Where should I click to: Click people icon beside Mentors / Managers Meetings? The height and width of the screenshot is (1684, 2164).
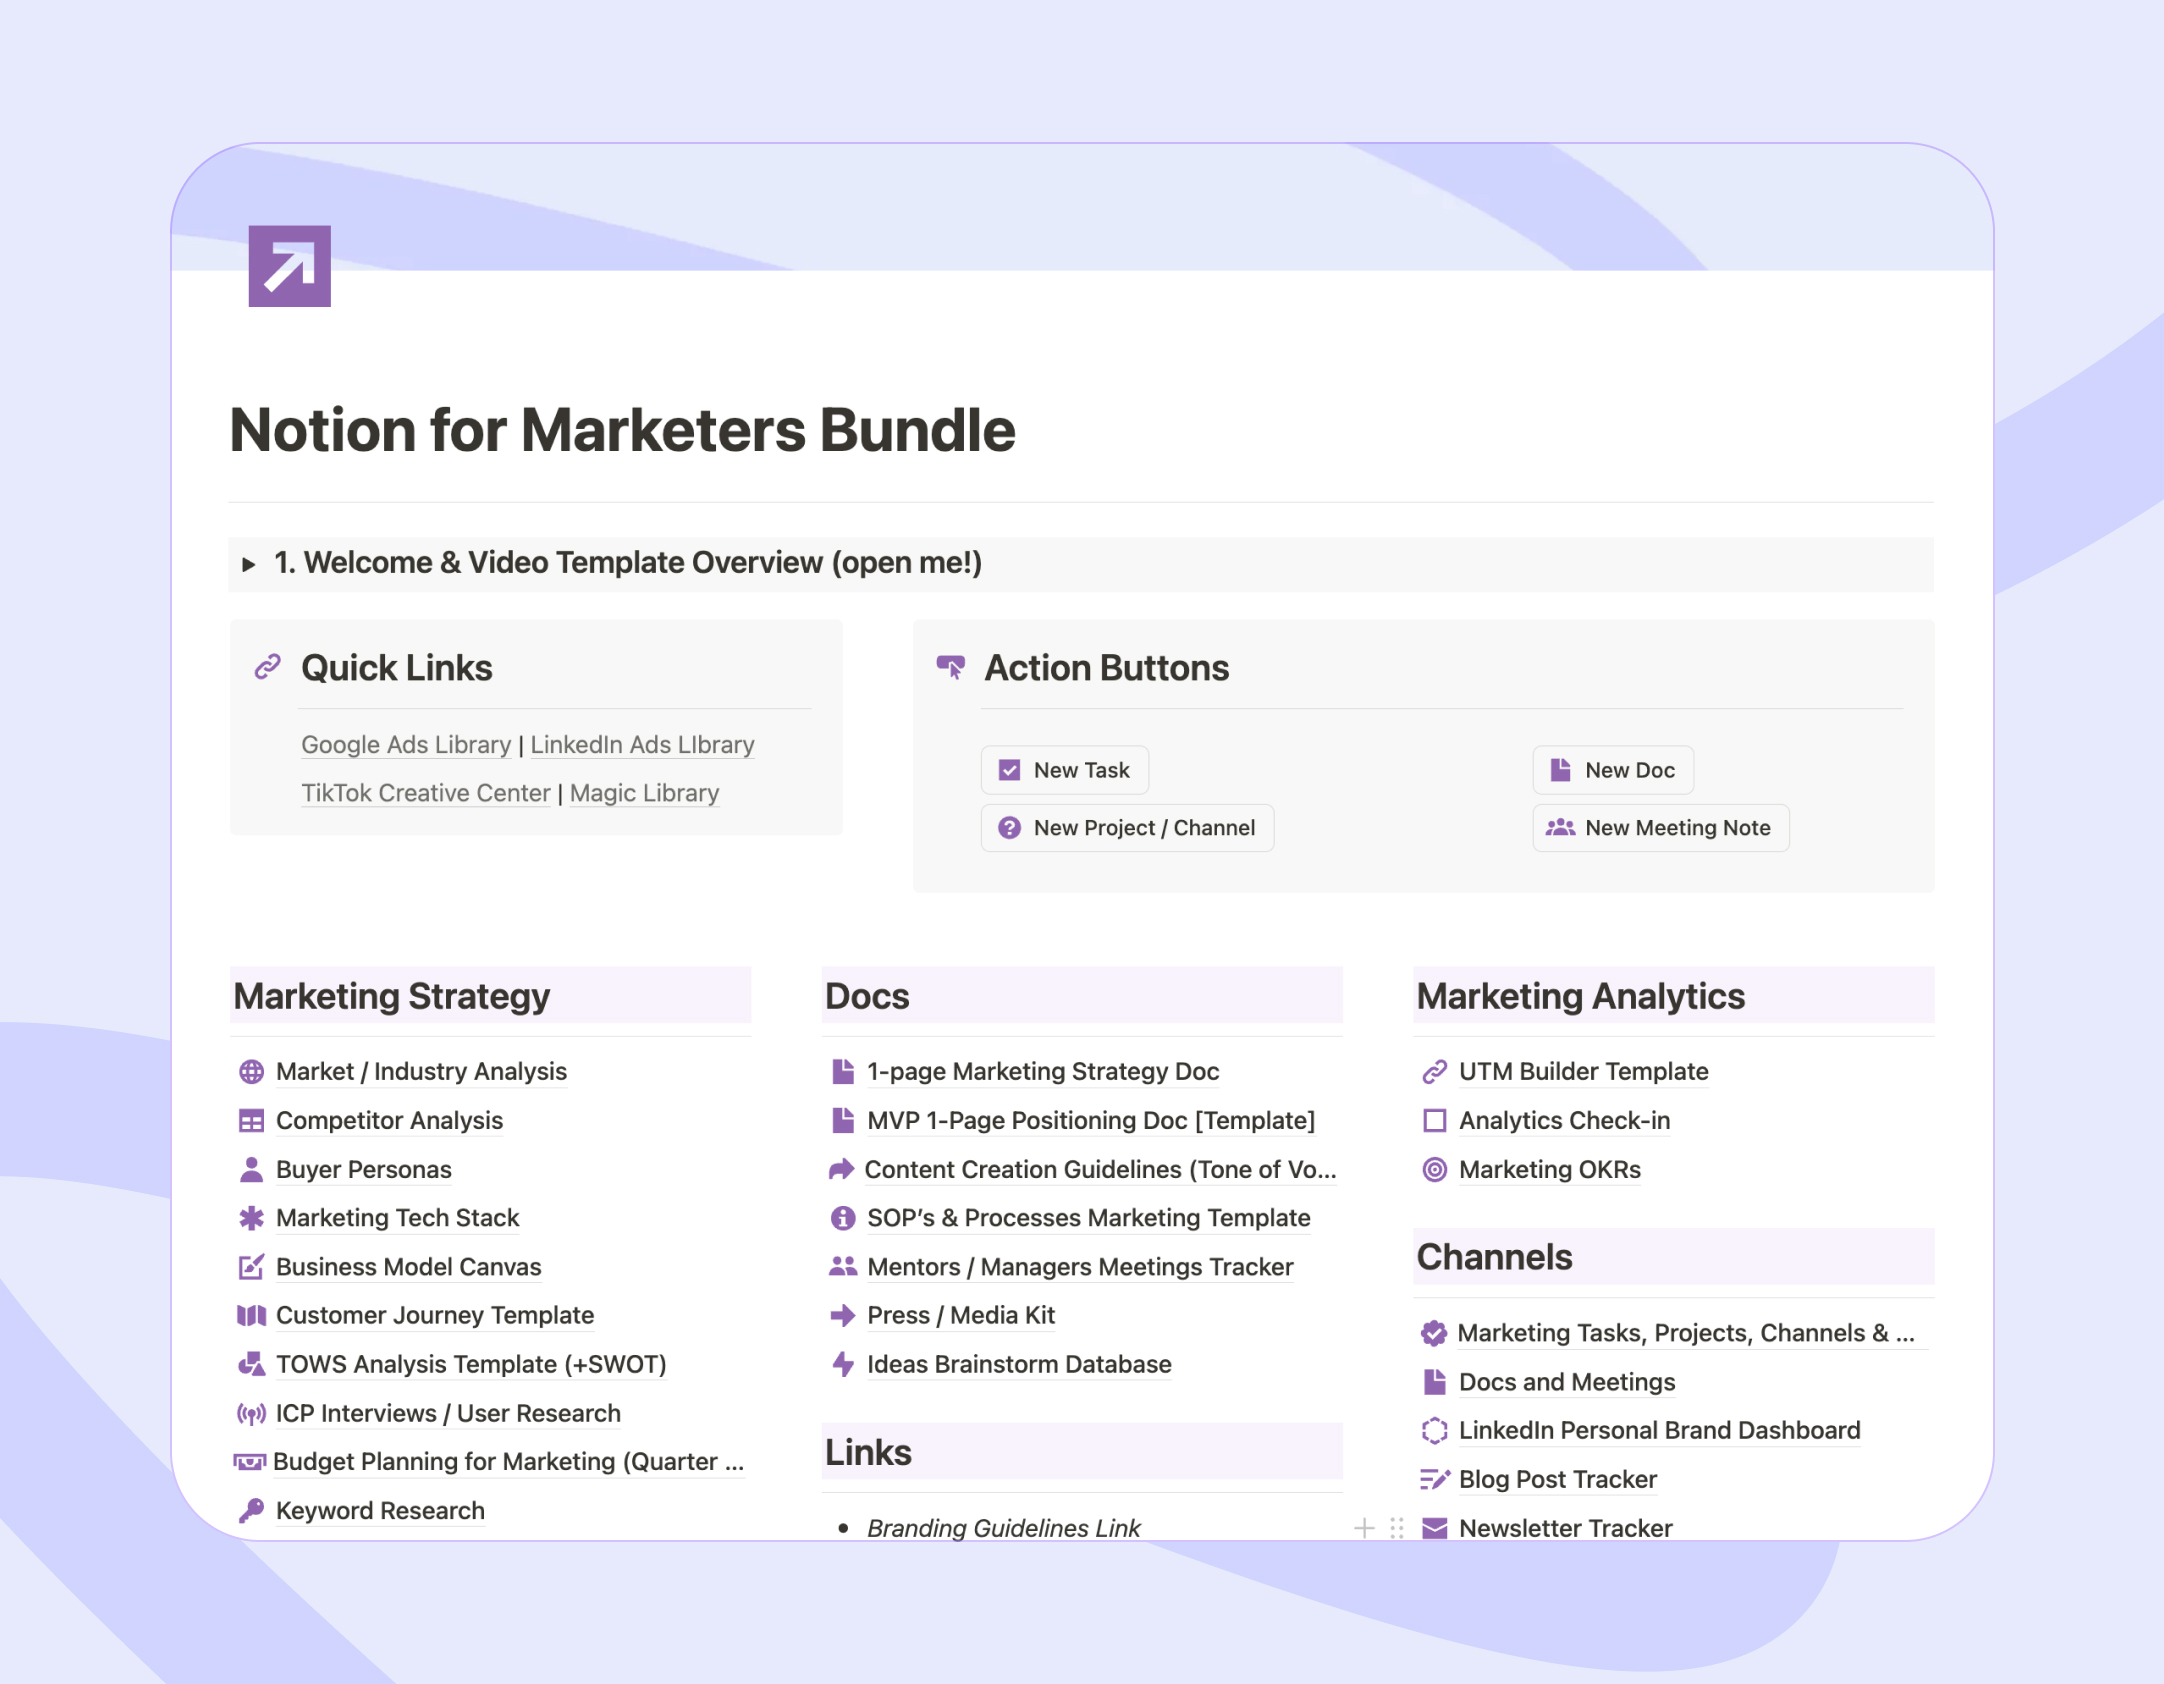point(843,1267)
